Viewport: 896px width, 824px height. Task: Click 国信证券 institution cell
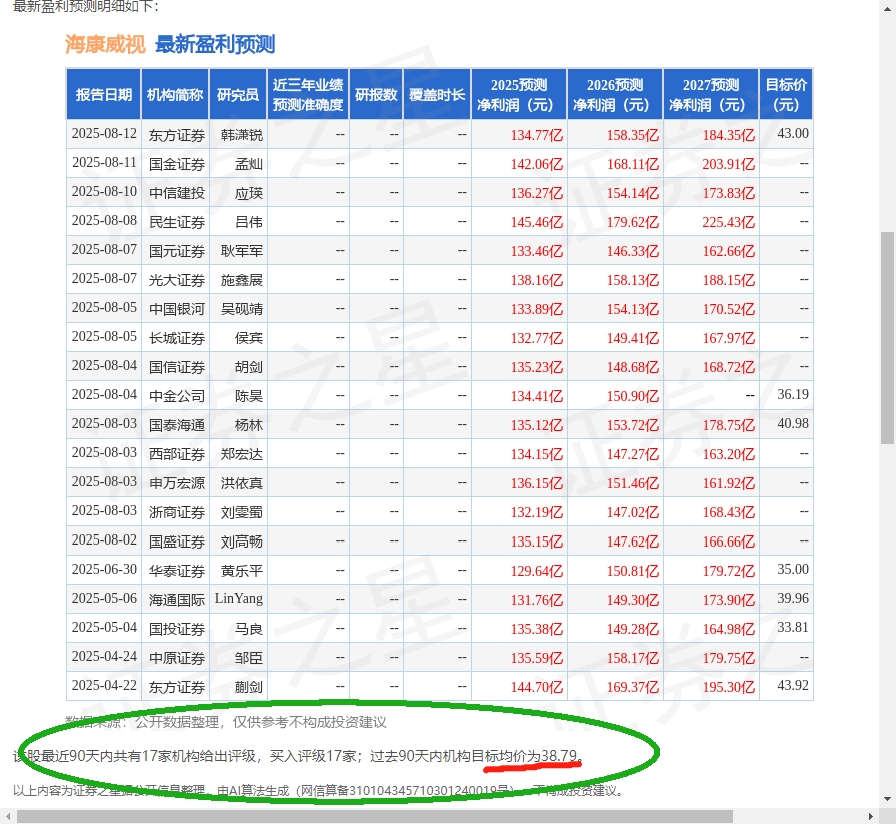coord(177,367)
